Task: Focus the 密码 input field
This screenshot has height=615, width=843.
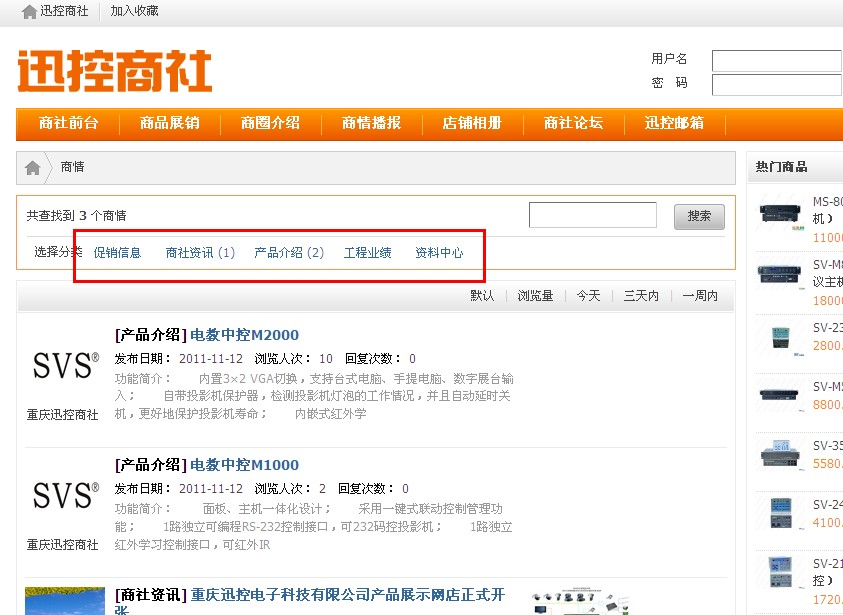Action: pos(777,85)
